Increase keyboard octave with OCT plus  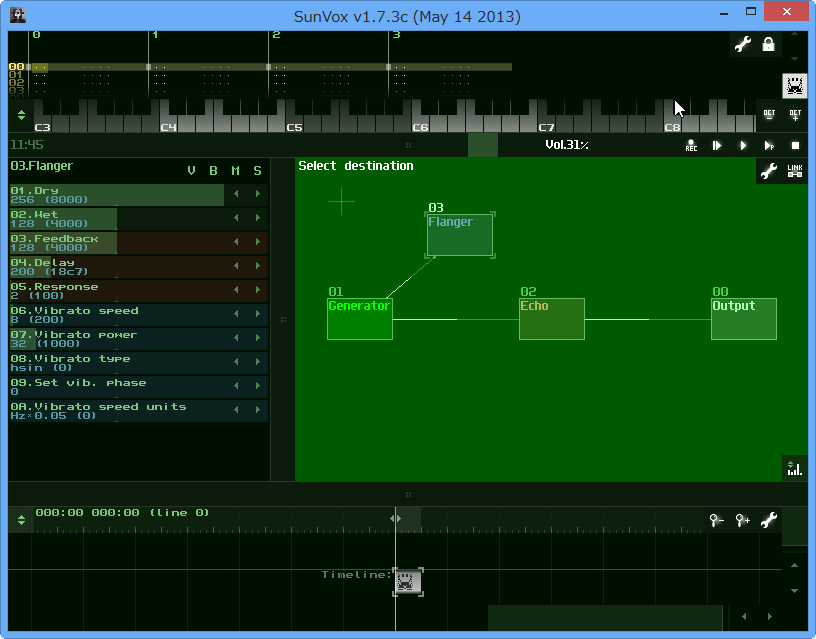pos(795,115)
